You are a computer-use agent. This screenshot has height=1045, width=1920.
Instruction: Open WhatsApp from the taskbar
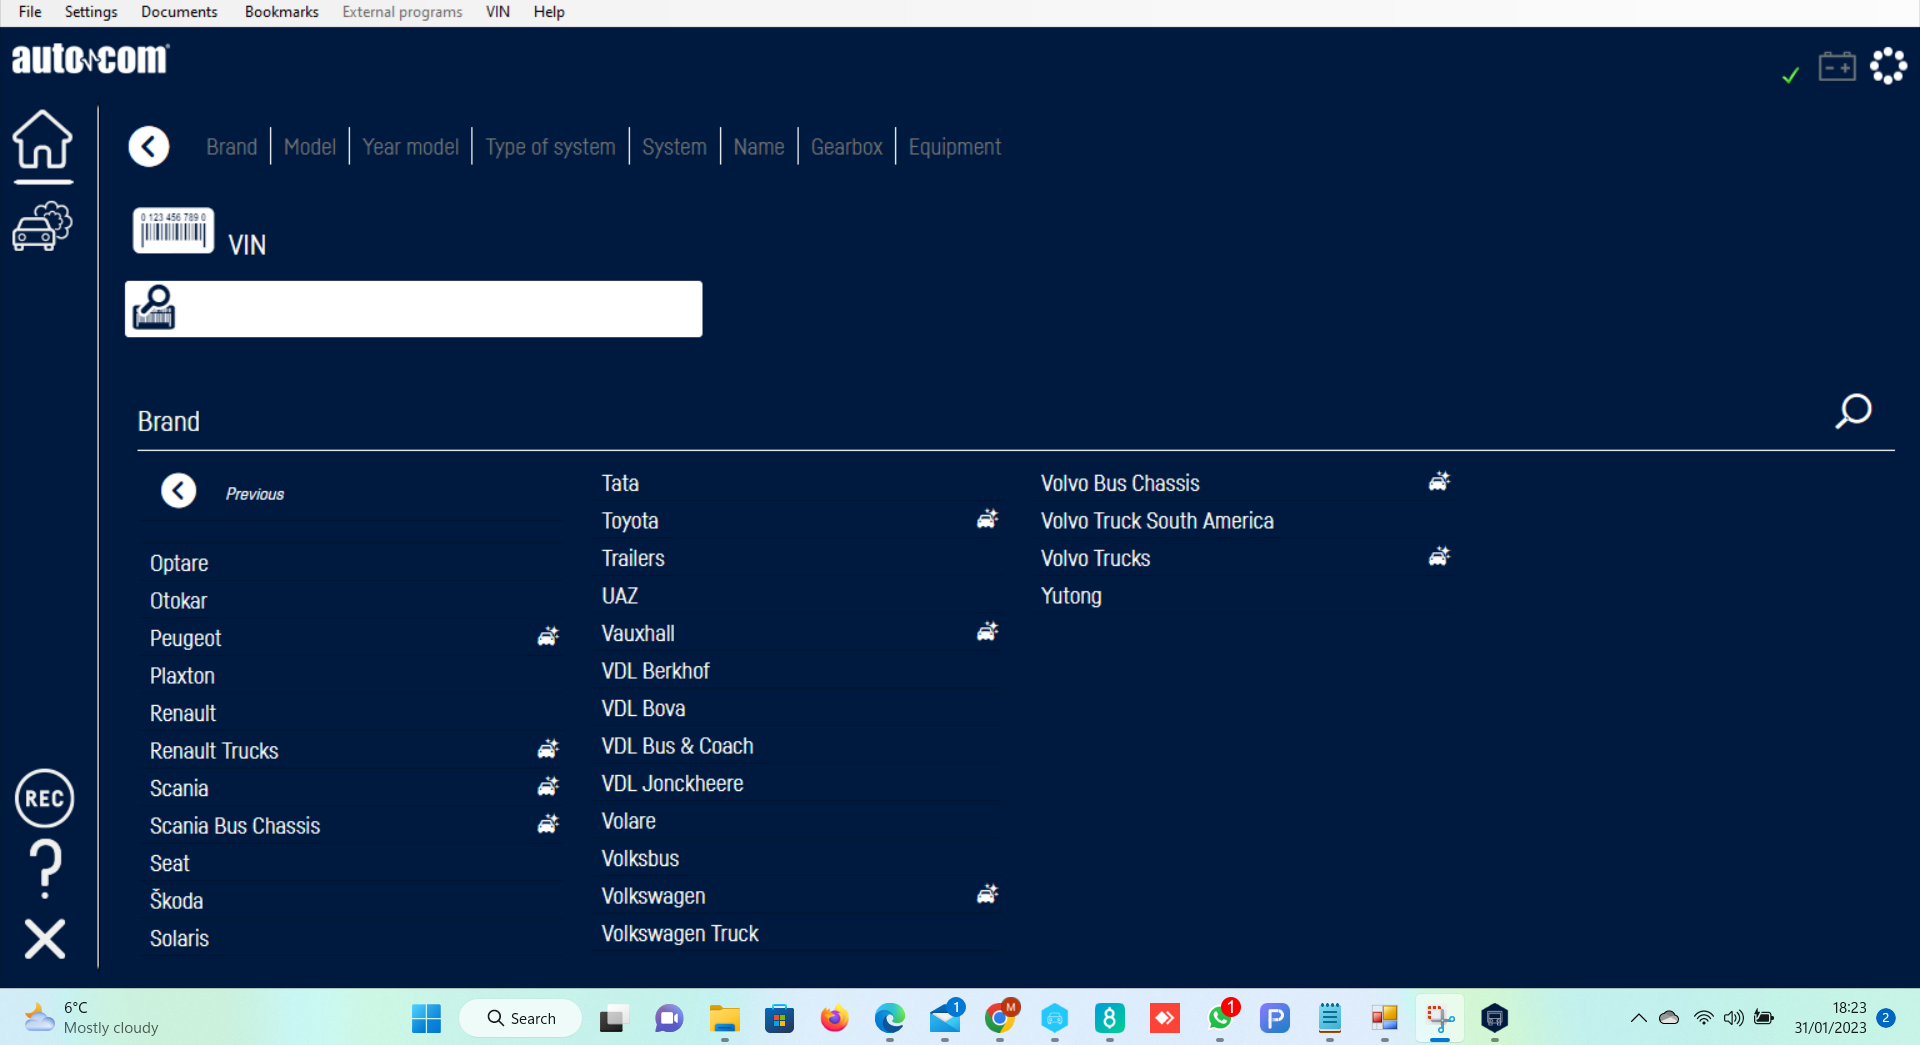[x=1220, y=1018]
